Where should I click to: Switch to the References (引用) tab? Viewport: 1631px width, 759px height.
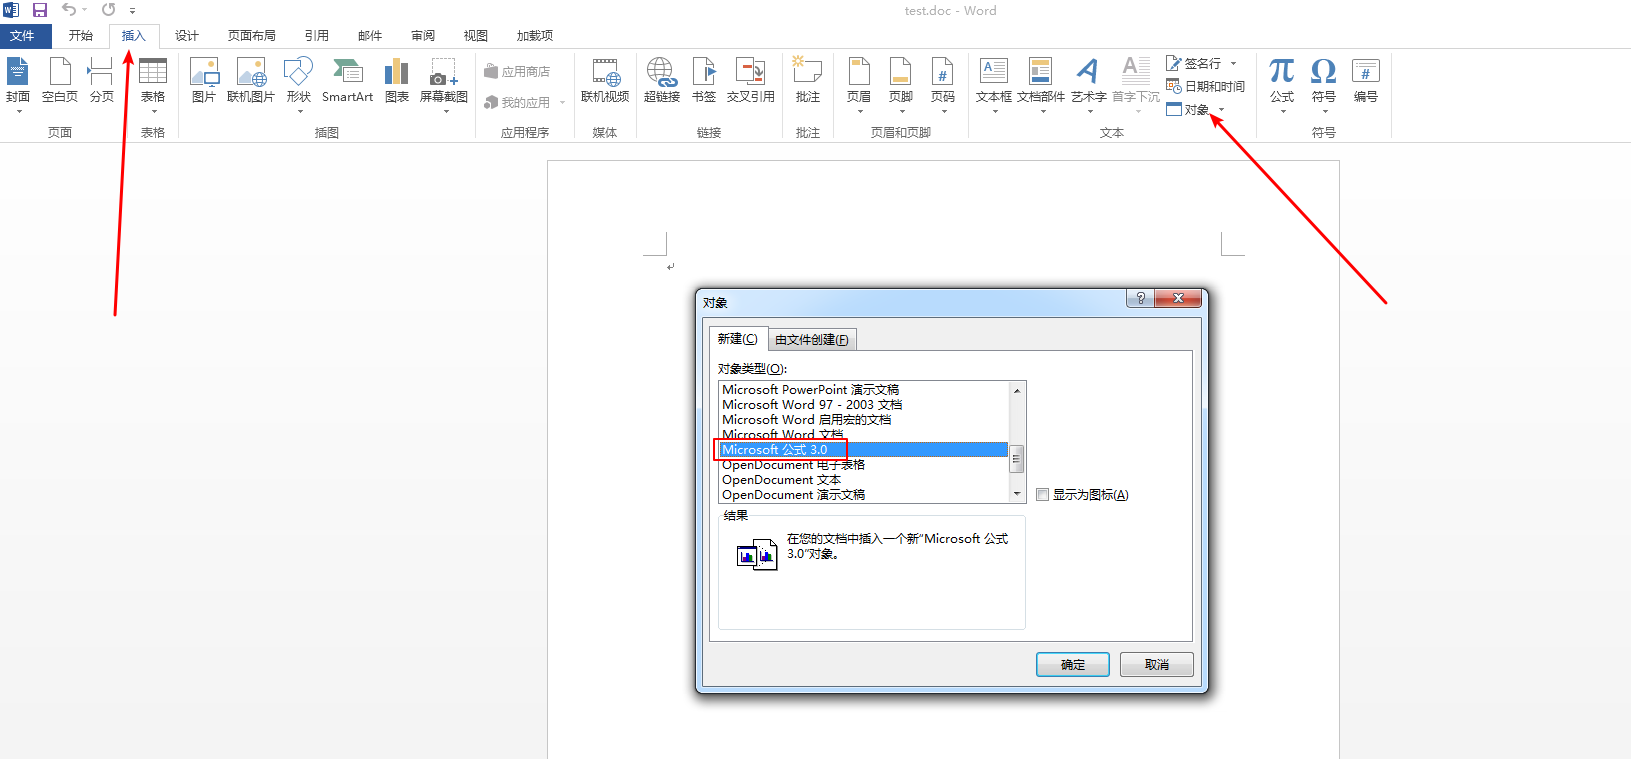pos(317,35)
